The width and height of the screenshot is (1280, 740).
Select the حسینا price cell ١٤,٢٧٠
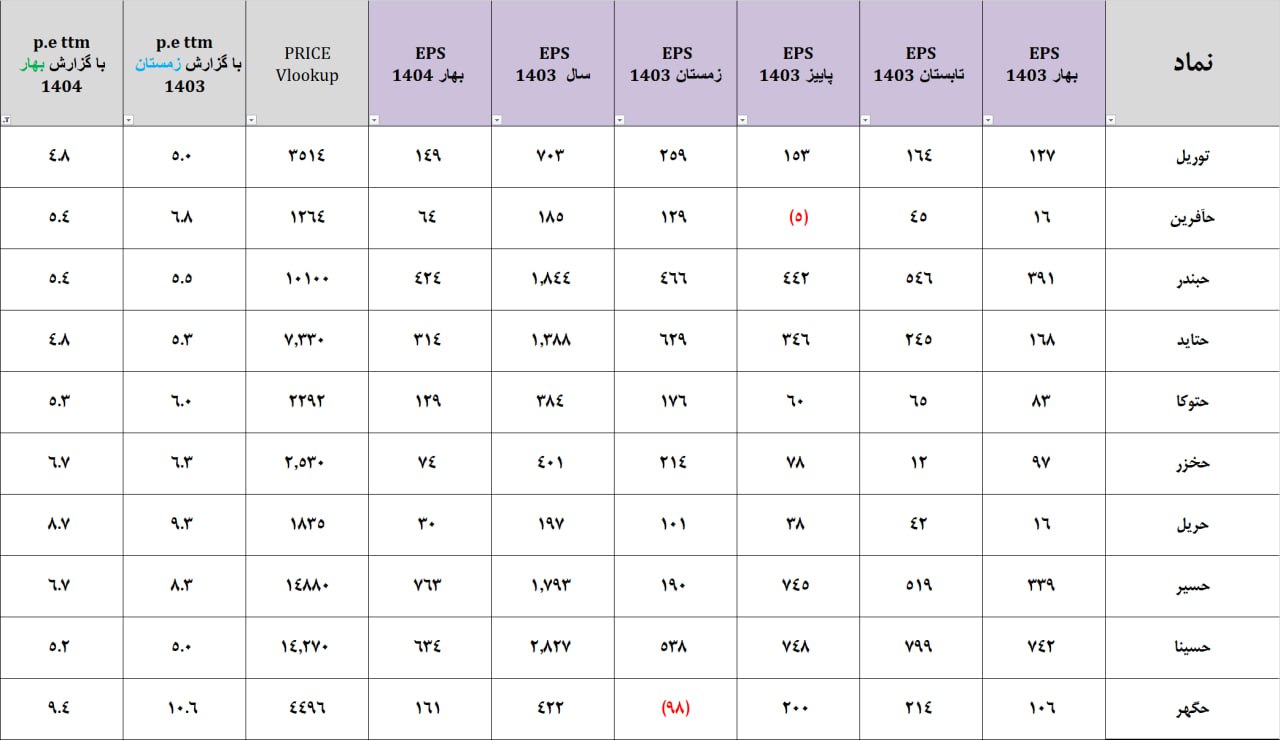307,647
